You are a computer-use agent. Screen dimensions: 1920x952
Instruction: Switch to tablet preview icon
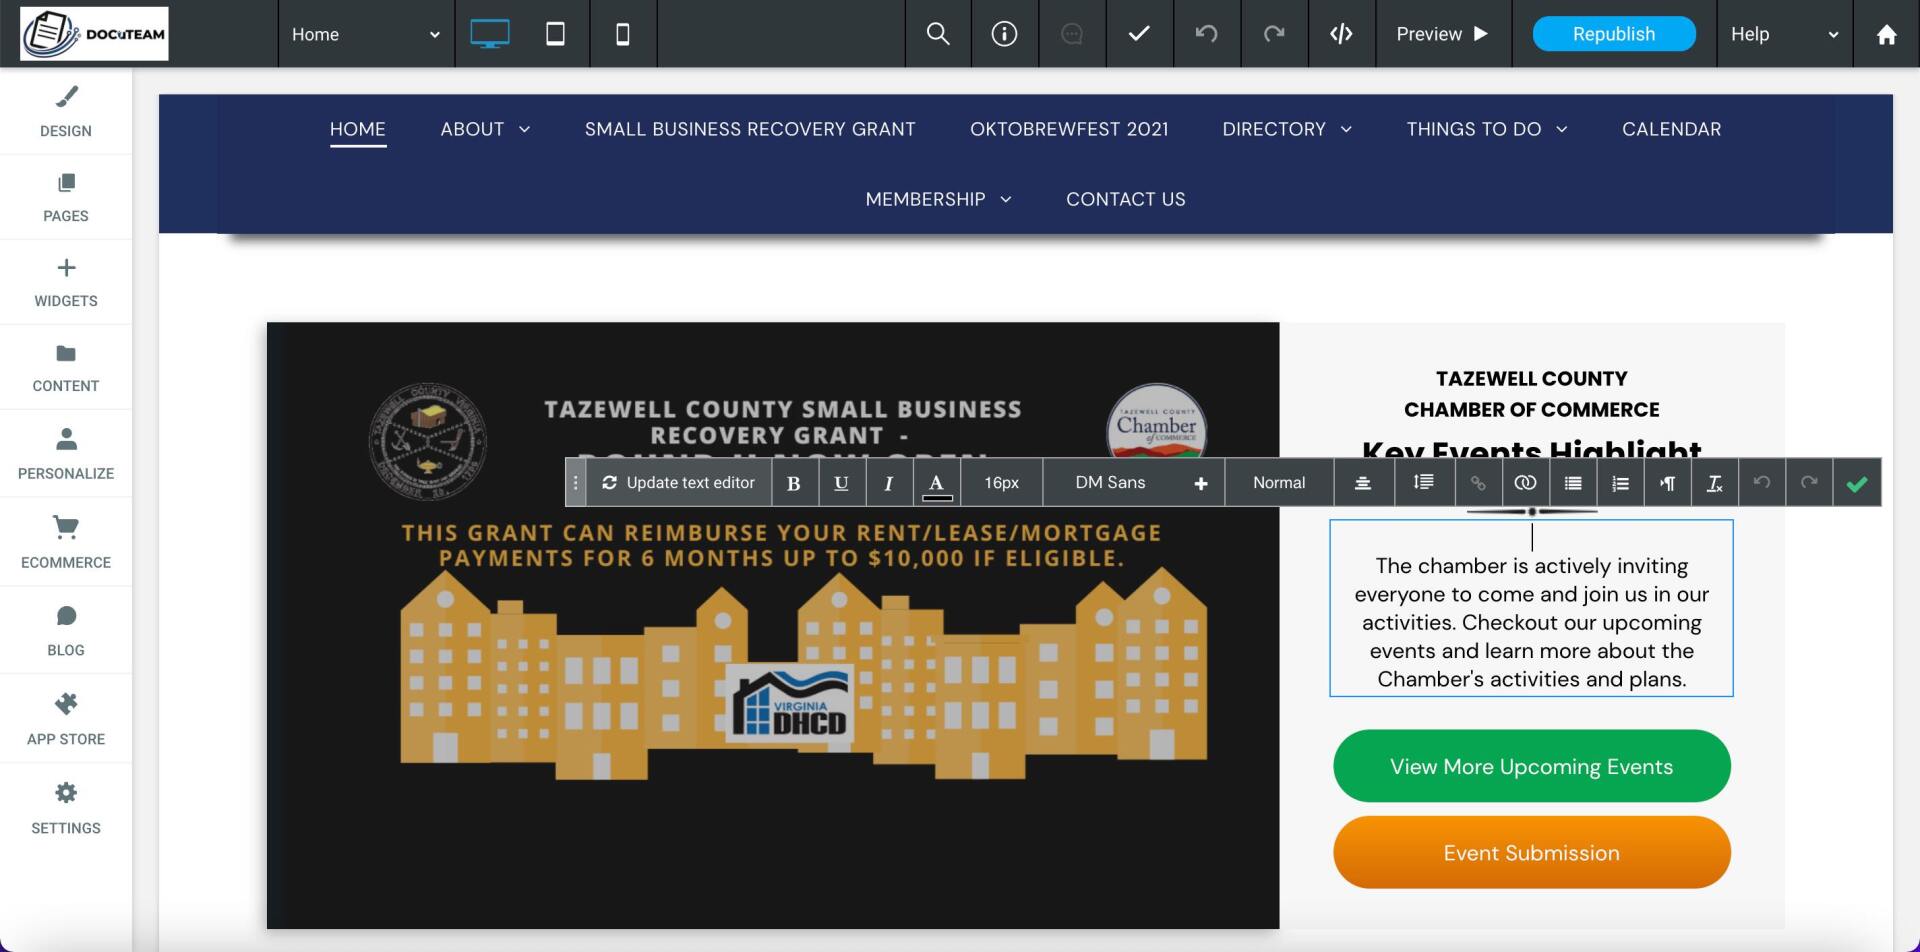tap(555, 34)
